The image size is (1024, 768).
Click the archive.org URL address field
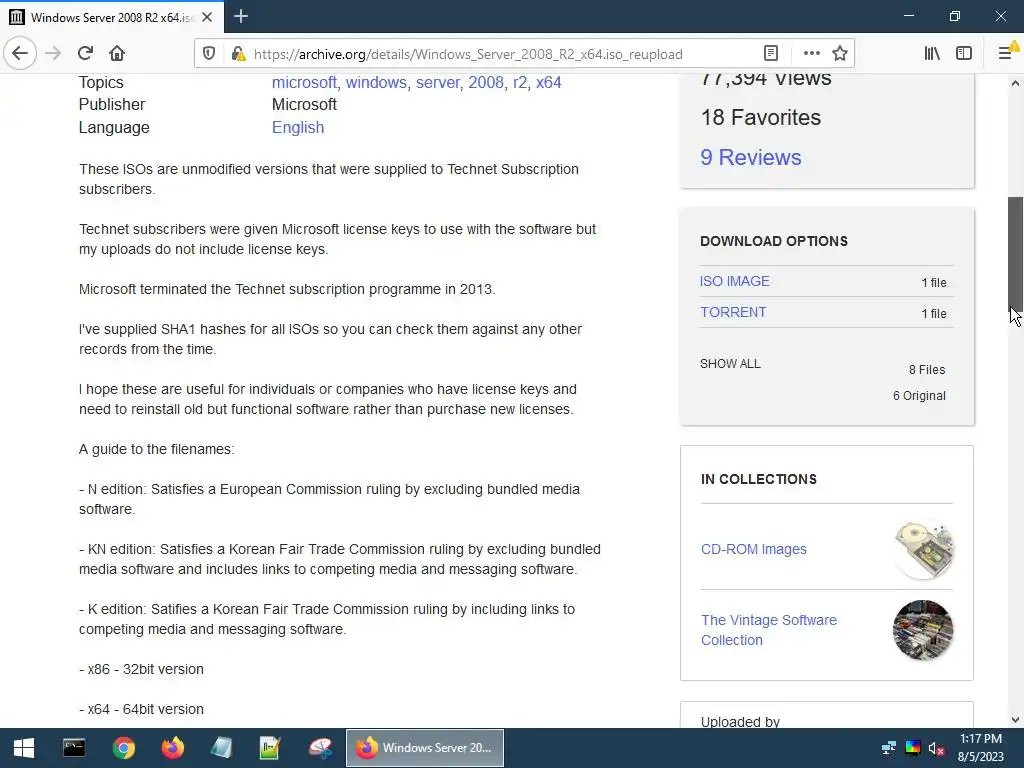point(468,54)
